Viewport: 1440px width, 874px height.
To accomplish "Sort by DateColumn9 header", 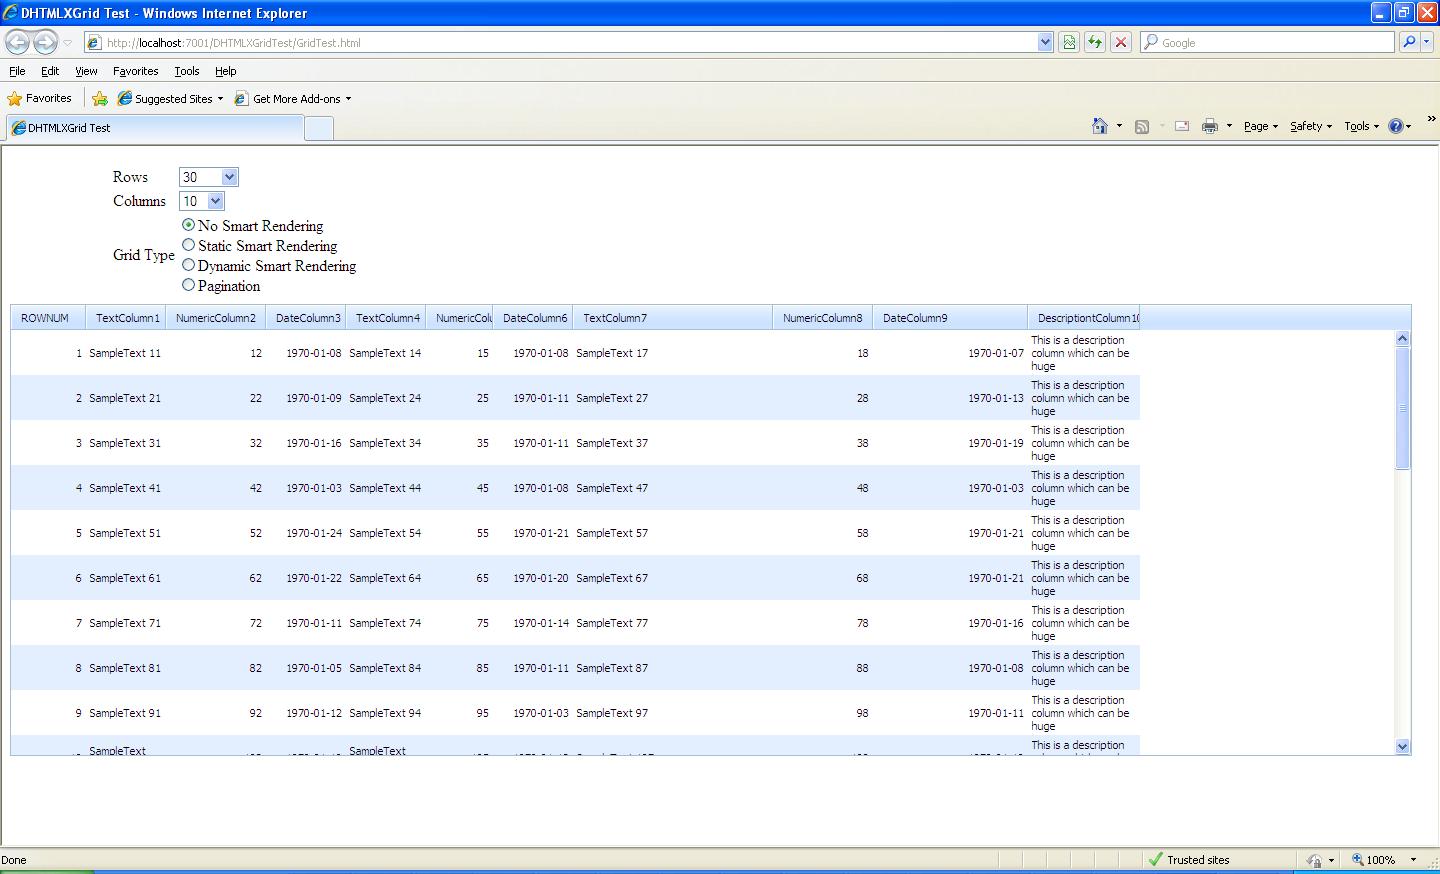I will click(x=950, y=318).
